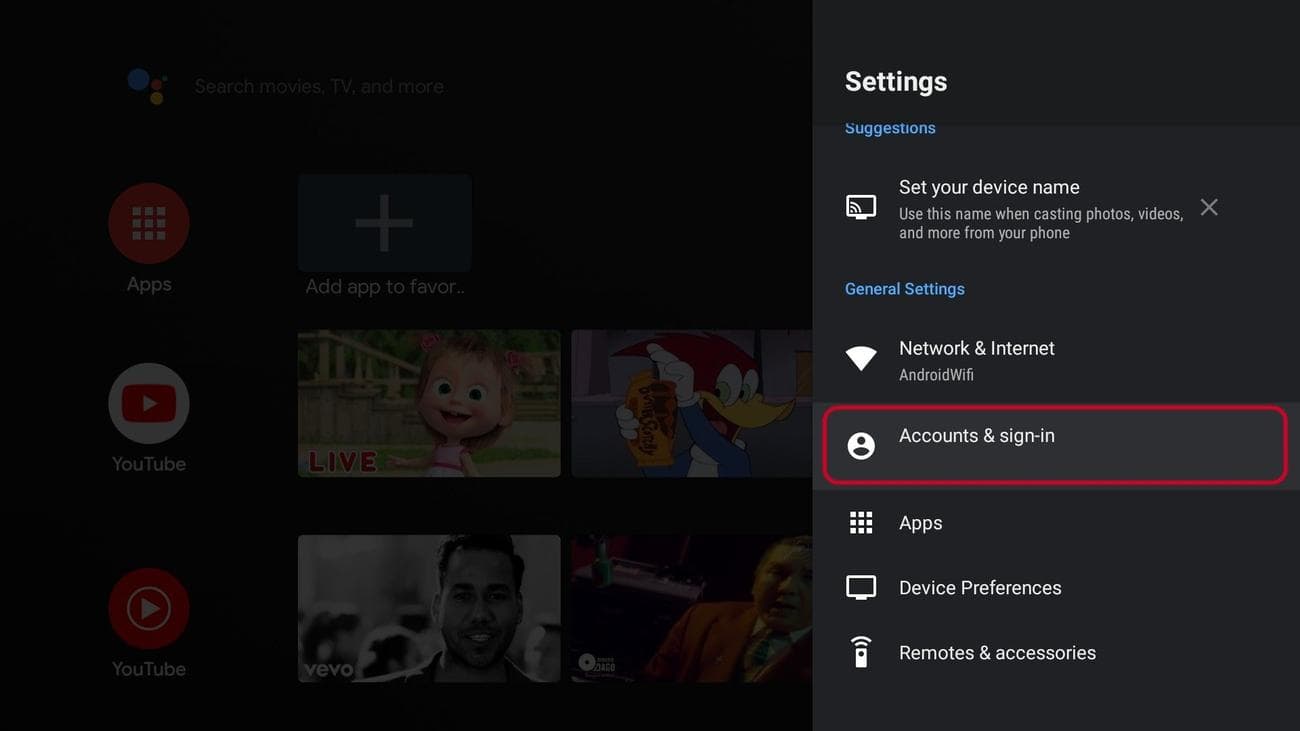The image size is (1300, 731).
Task: Click the Wi-Fi icon beside Network & Internet
Action: [x=861, y=357]
